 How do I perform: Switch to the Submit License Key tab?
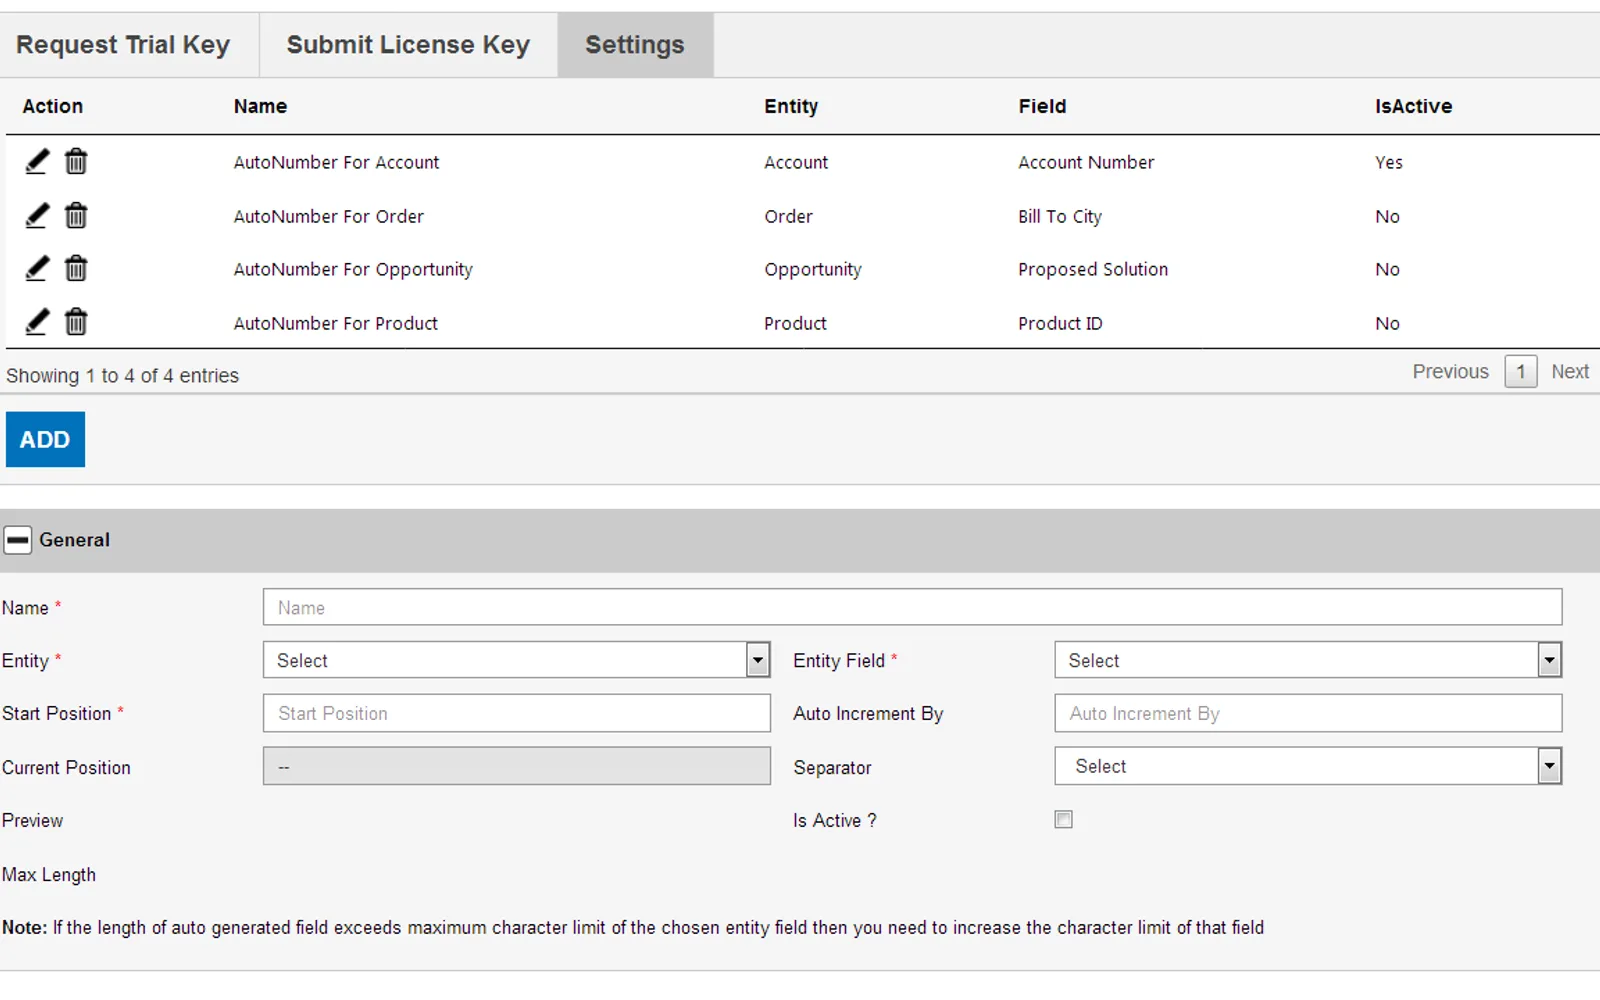click(x=408, y=45)
